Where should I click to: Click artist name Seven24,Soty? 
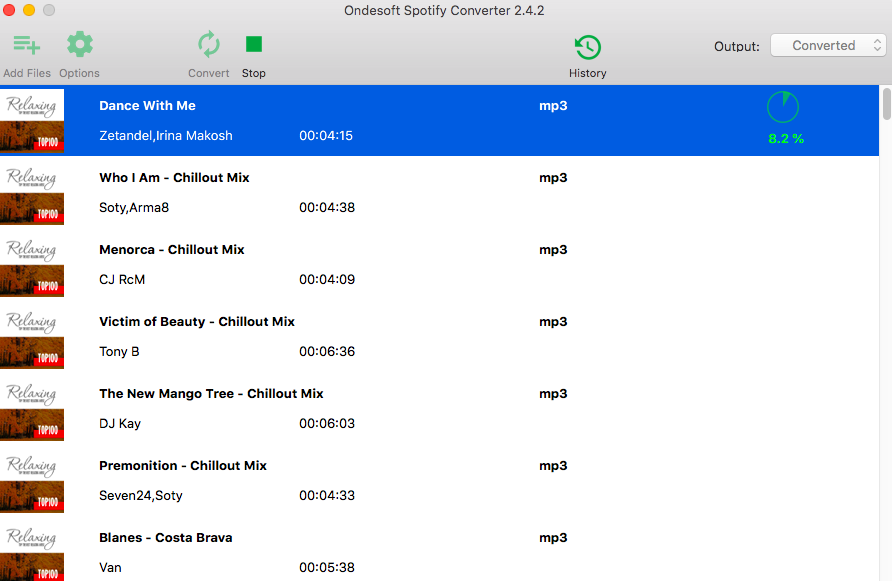[x=141, y=496]
